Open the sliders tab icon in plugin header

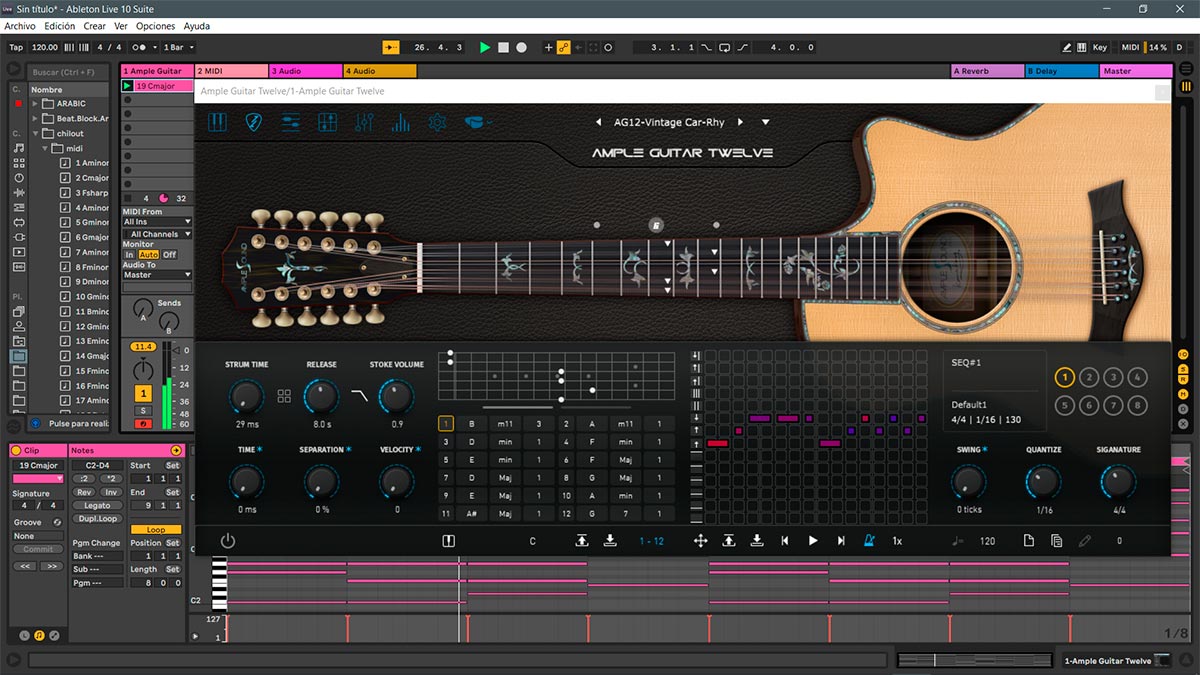[290, 122]
